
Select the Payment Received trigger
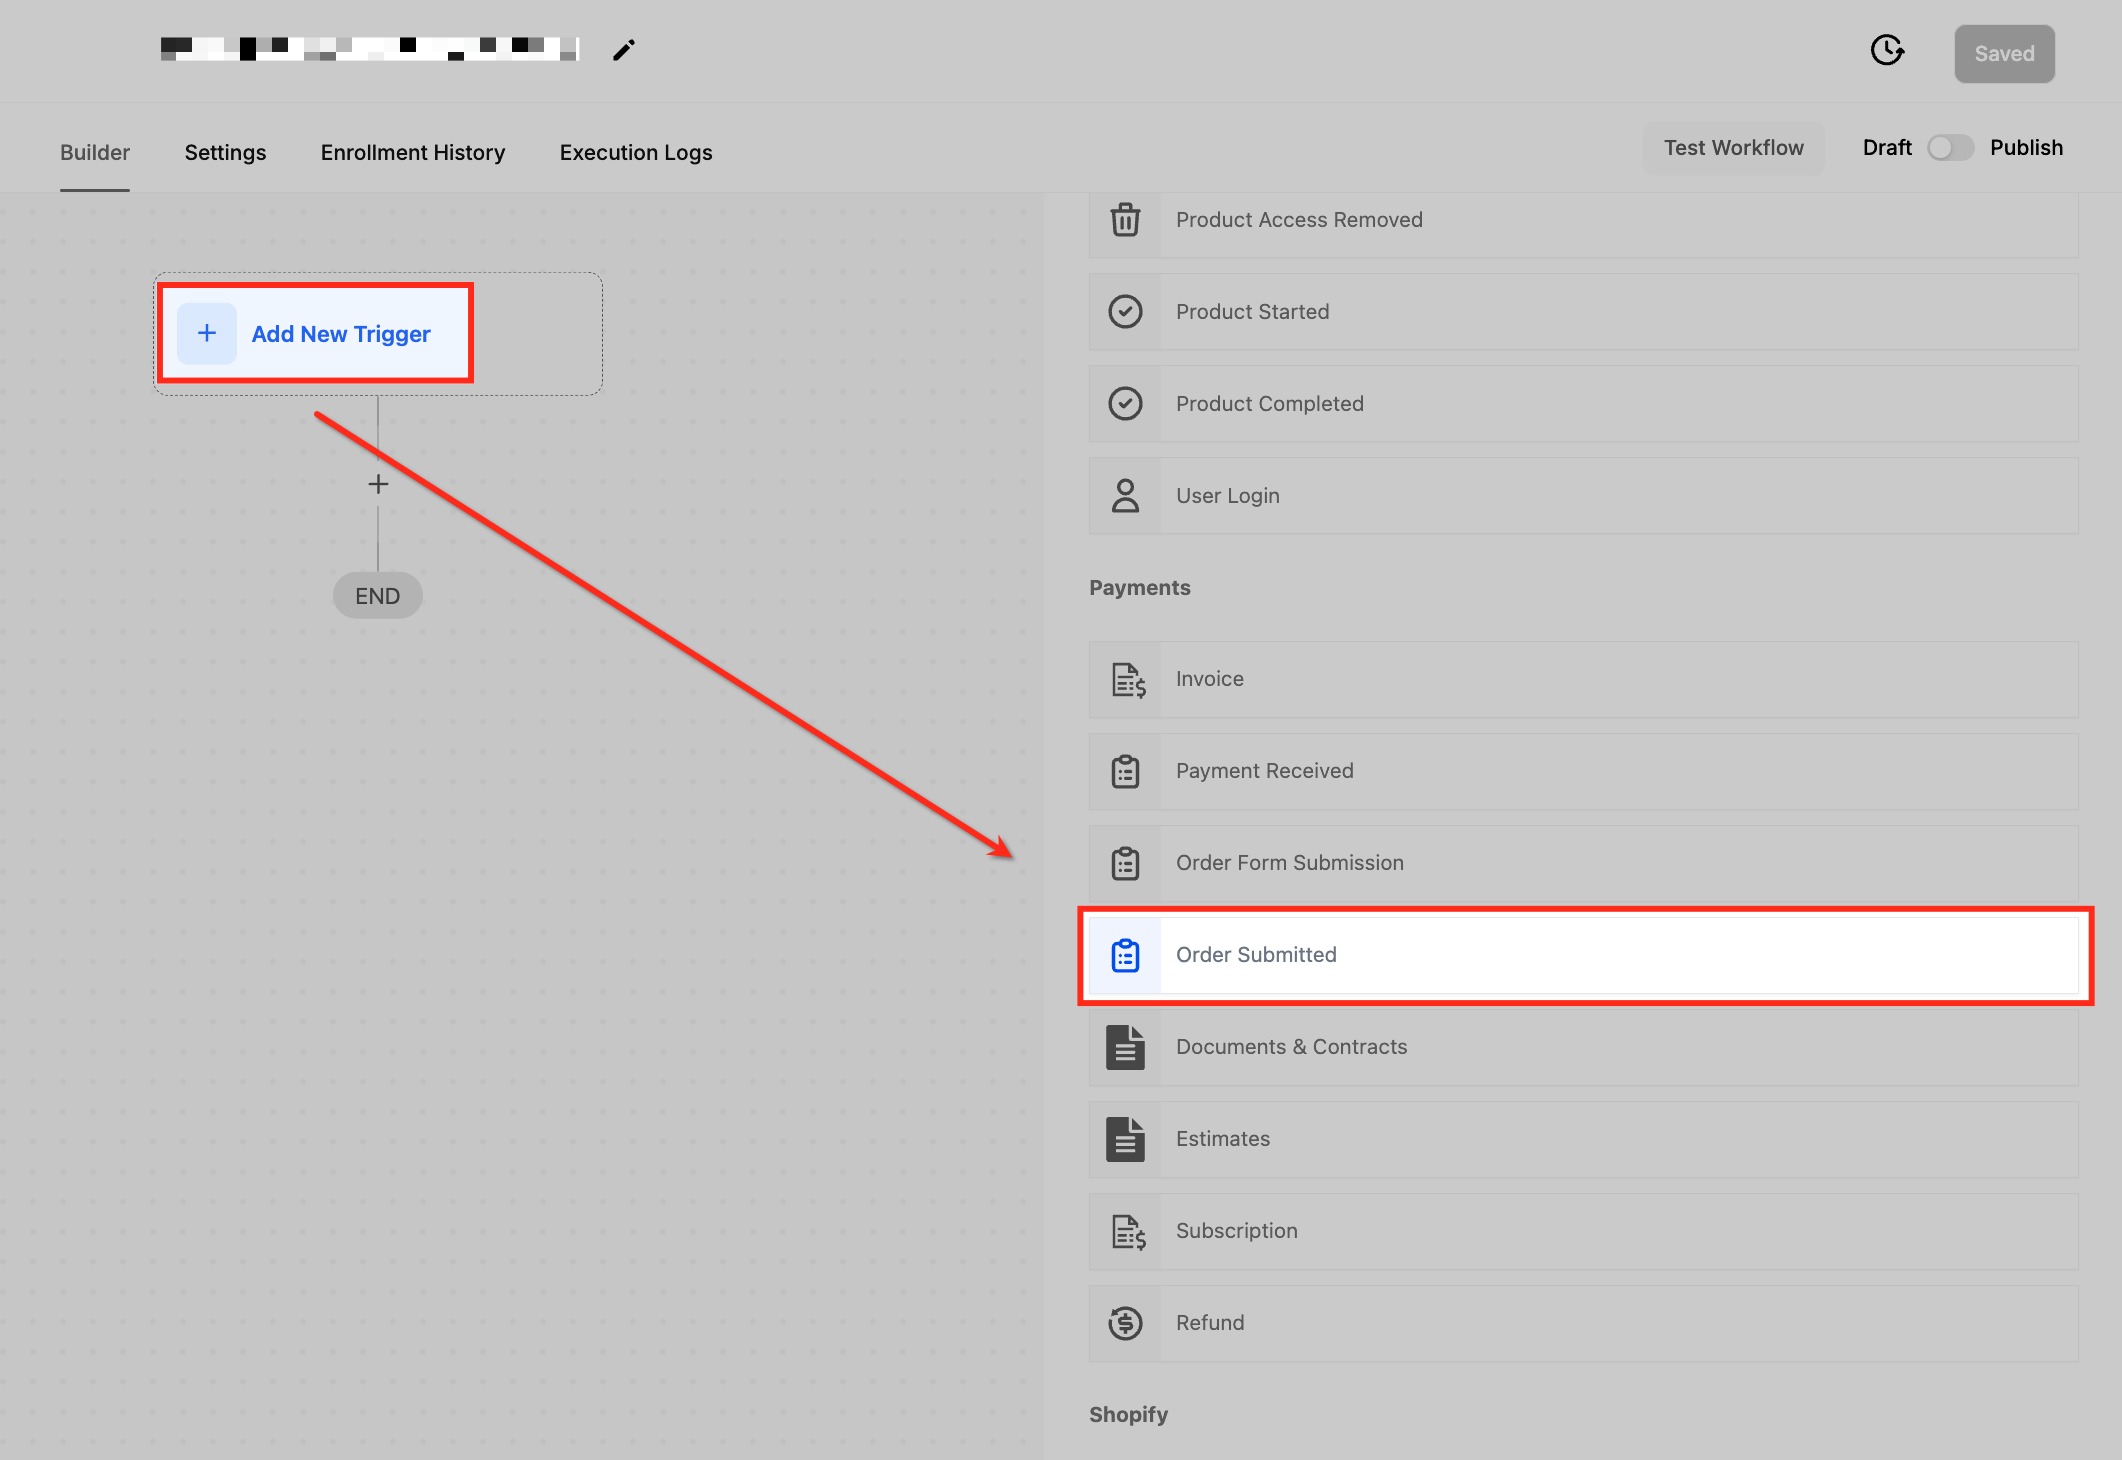coord(1264,771)
